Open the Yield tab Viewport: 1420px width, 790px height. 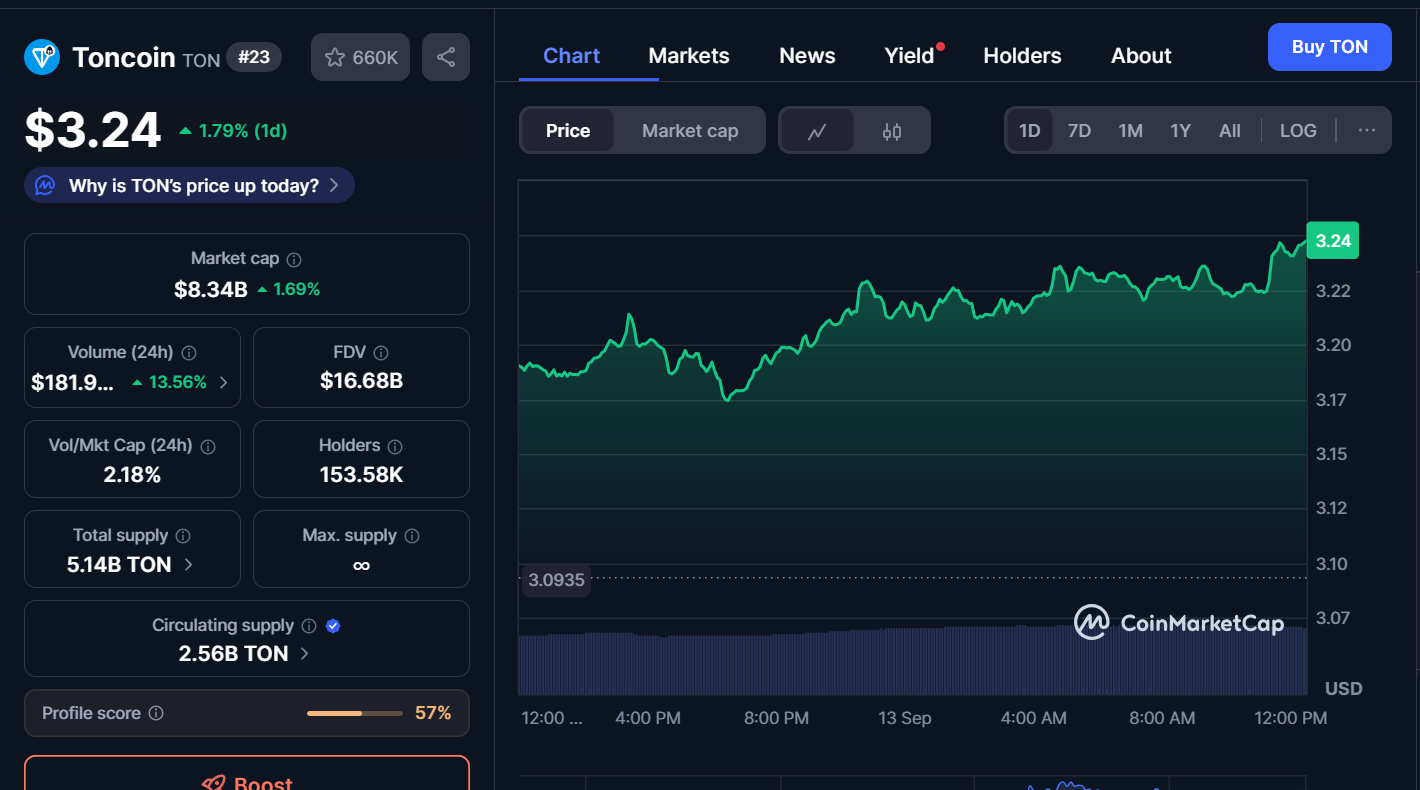[909, 56]
